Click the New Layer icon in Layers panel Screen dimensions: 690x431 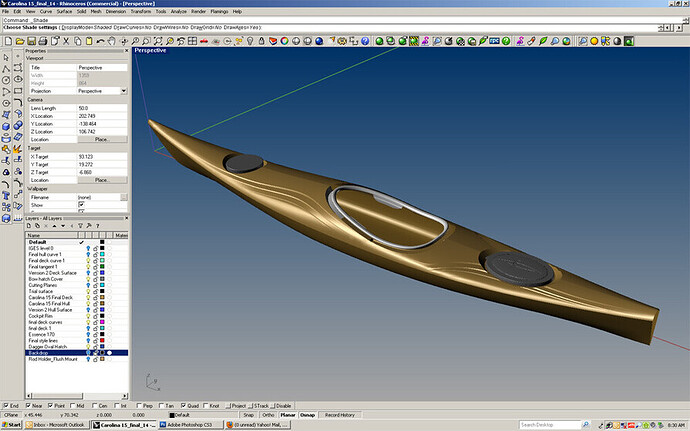(29, 226)
